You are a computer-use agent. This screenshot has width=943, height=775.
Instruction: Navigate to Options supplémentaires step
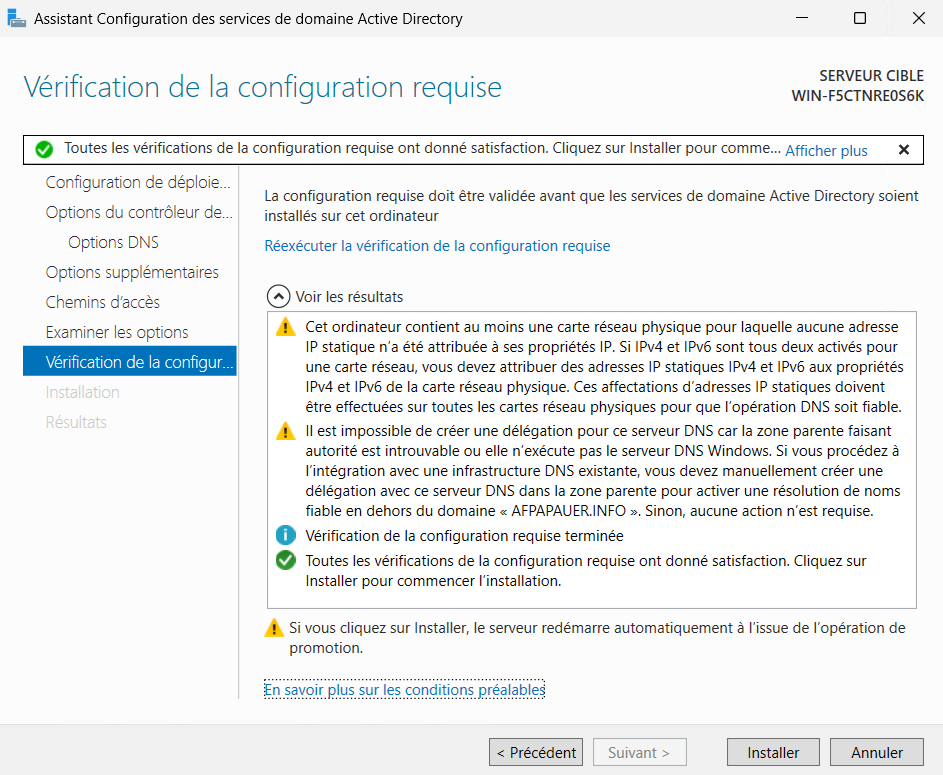coord(132,272)
